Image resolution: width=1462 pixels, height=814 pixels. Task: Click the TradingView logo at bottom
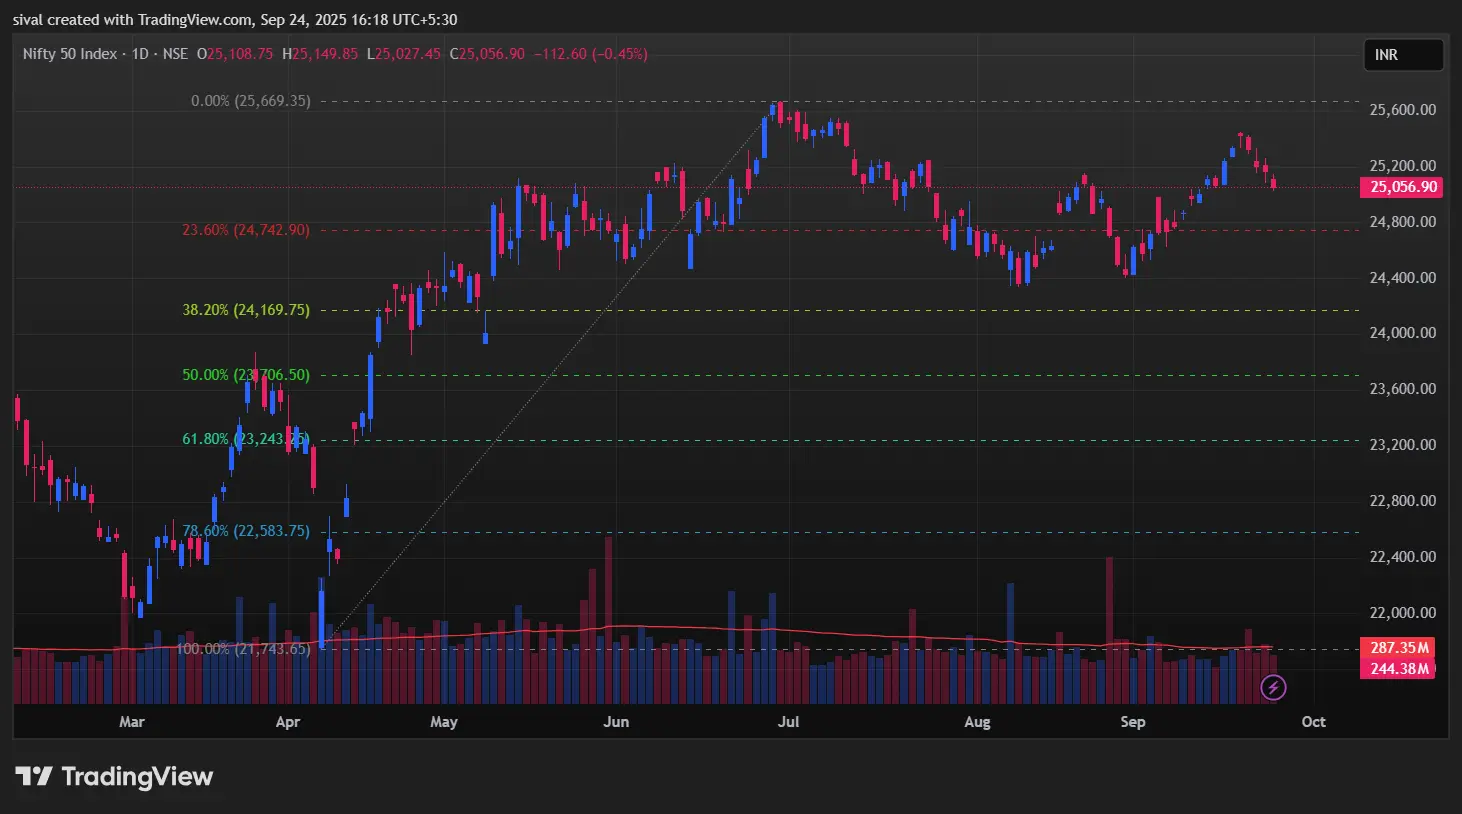[x=114, y=777]
